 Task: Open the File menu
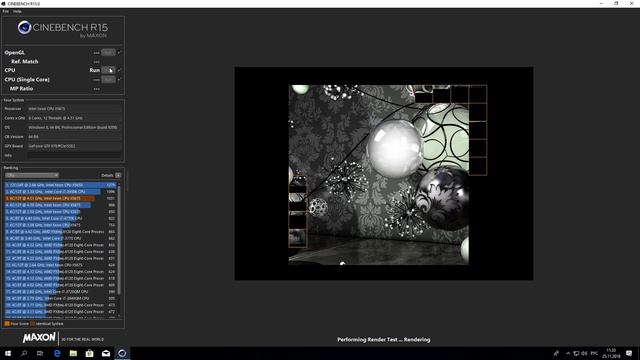pos(5,11)
